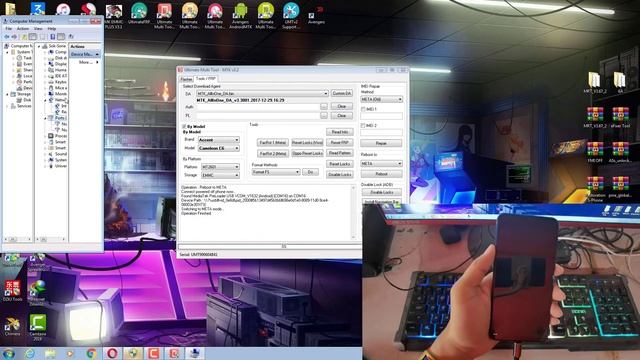
Task: Open Help menu in Computer Management
Action: point(52,29)
